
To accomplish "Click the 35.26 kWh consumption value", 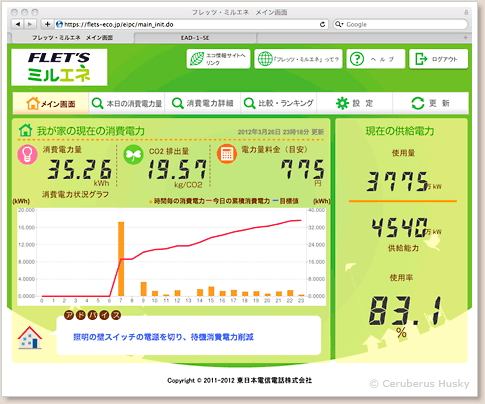I will [79, 169].
